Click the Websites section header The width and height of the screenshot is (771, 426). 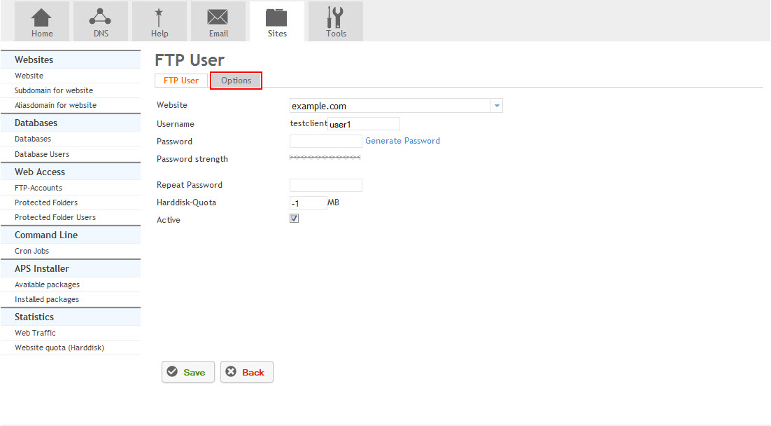click(x=71, y=60)
